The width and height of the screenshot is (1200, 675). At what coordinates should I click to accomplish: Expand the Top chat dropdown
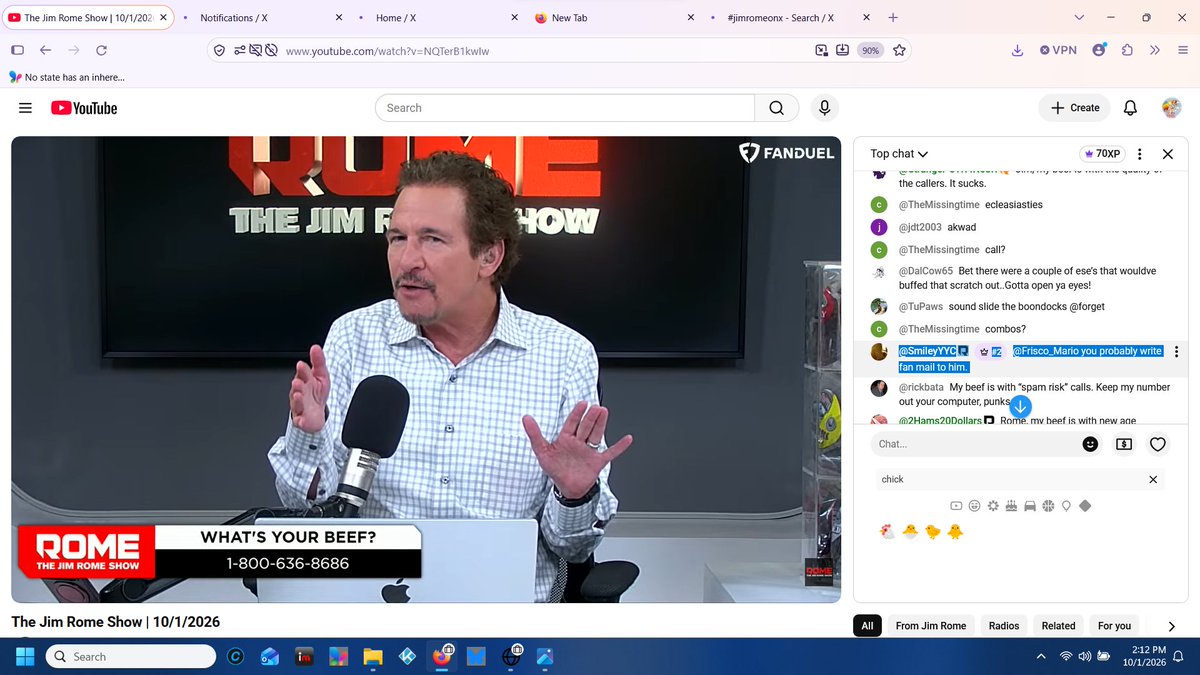pyautogui.click(x=899, y=154)
